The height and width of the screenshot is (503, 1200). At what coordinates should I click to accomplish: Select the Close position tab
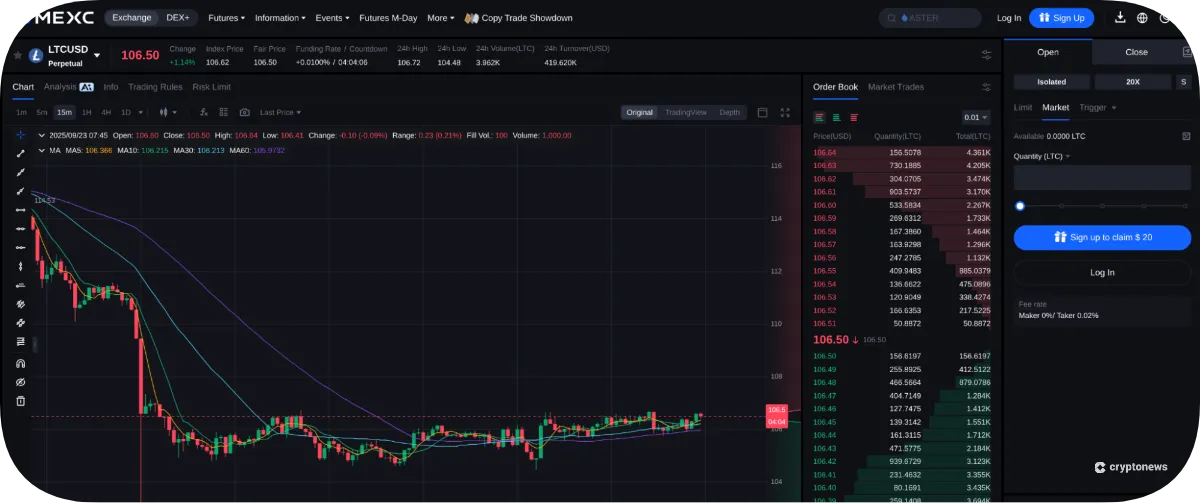(x=1137, y=52)
